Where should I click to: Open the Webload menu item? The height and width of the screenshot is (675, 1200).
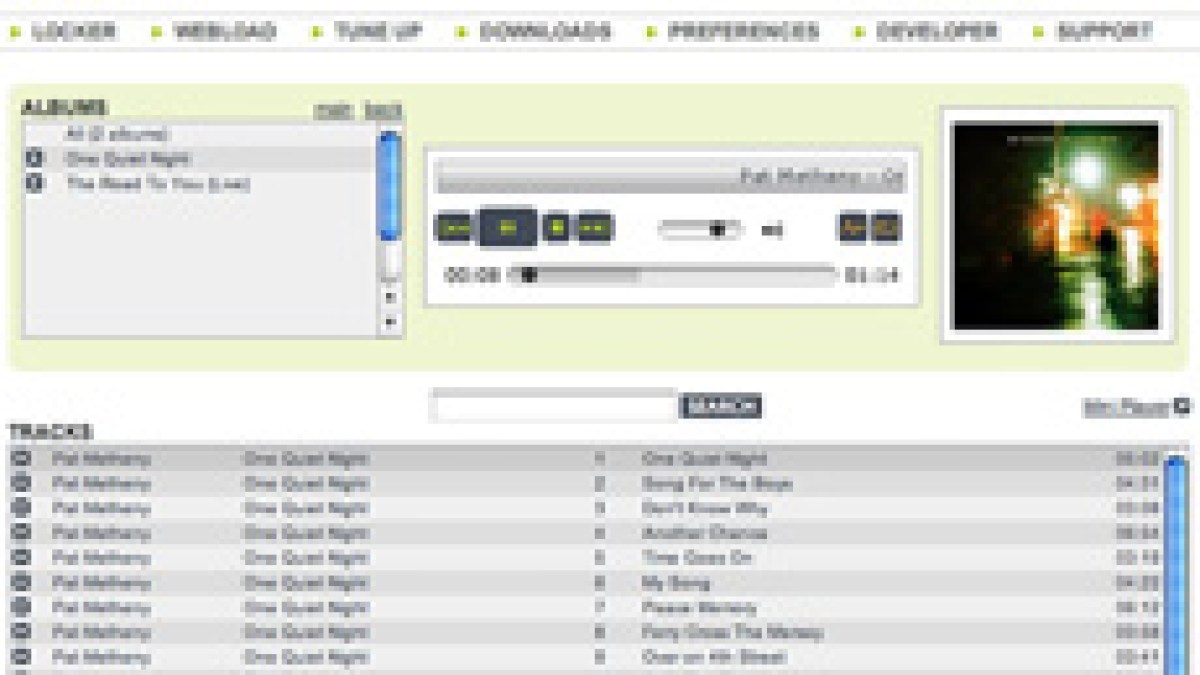click(224, 31)
